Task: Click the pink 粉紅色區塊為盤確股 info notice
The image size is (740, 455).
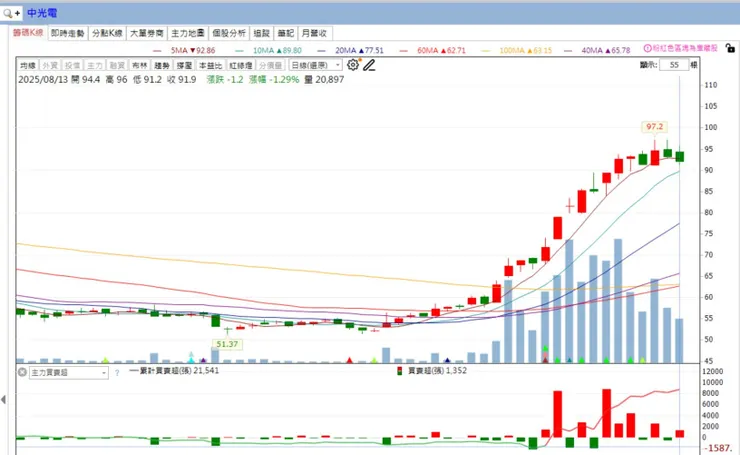Action: [x=681, y=48]
